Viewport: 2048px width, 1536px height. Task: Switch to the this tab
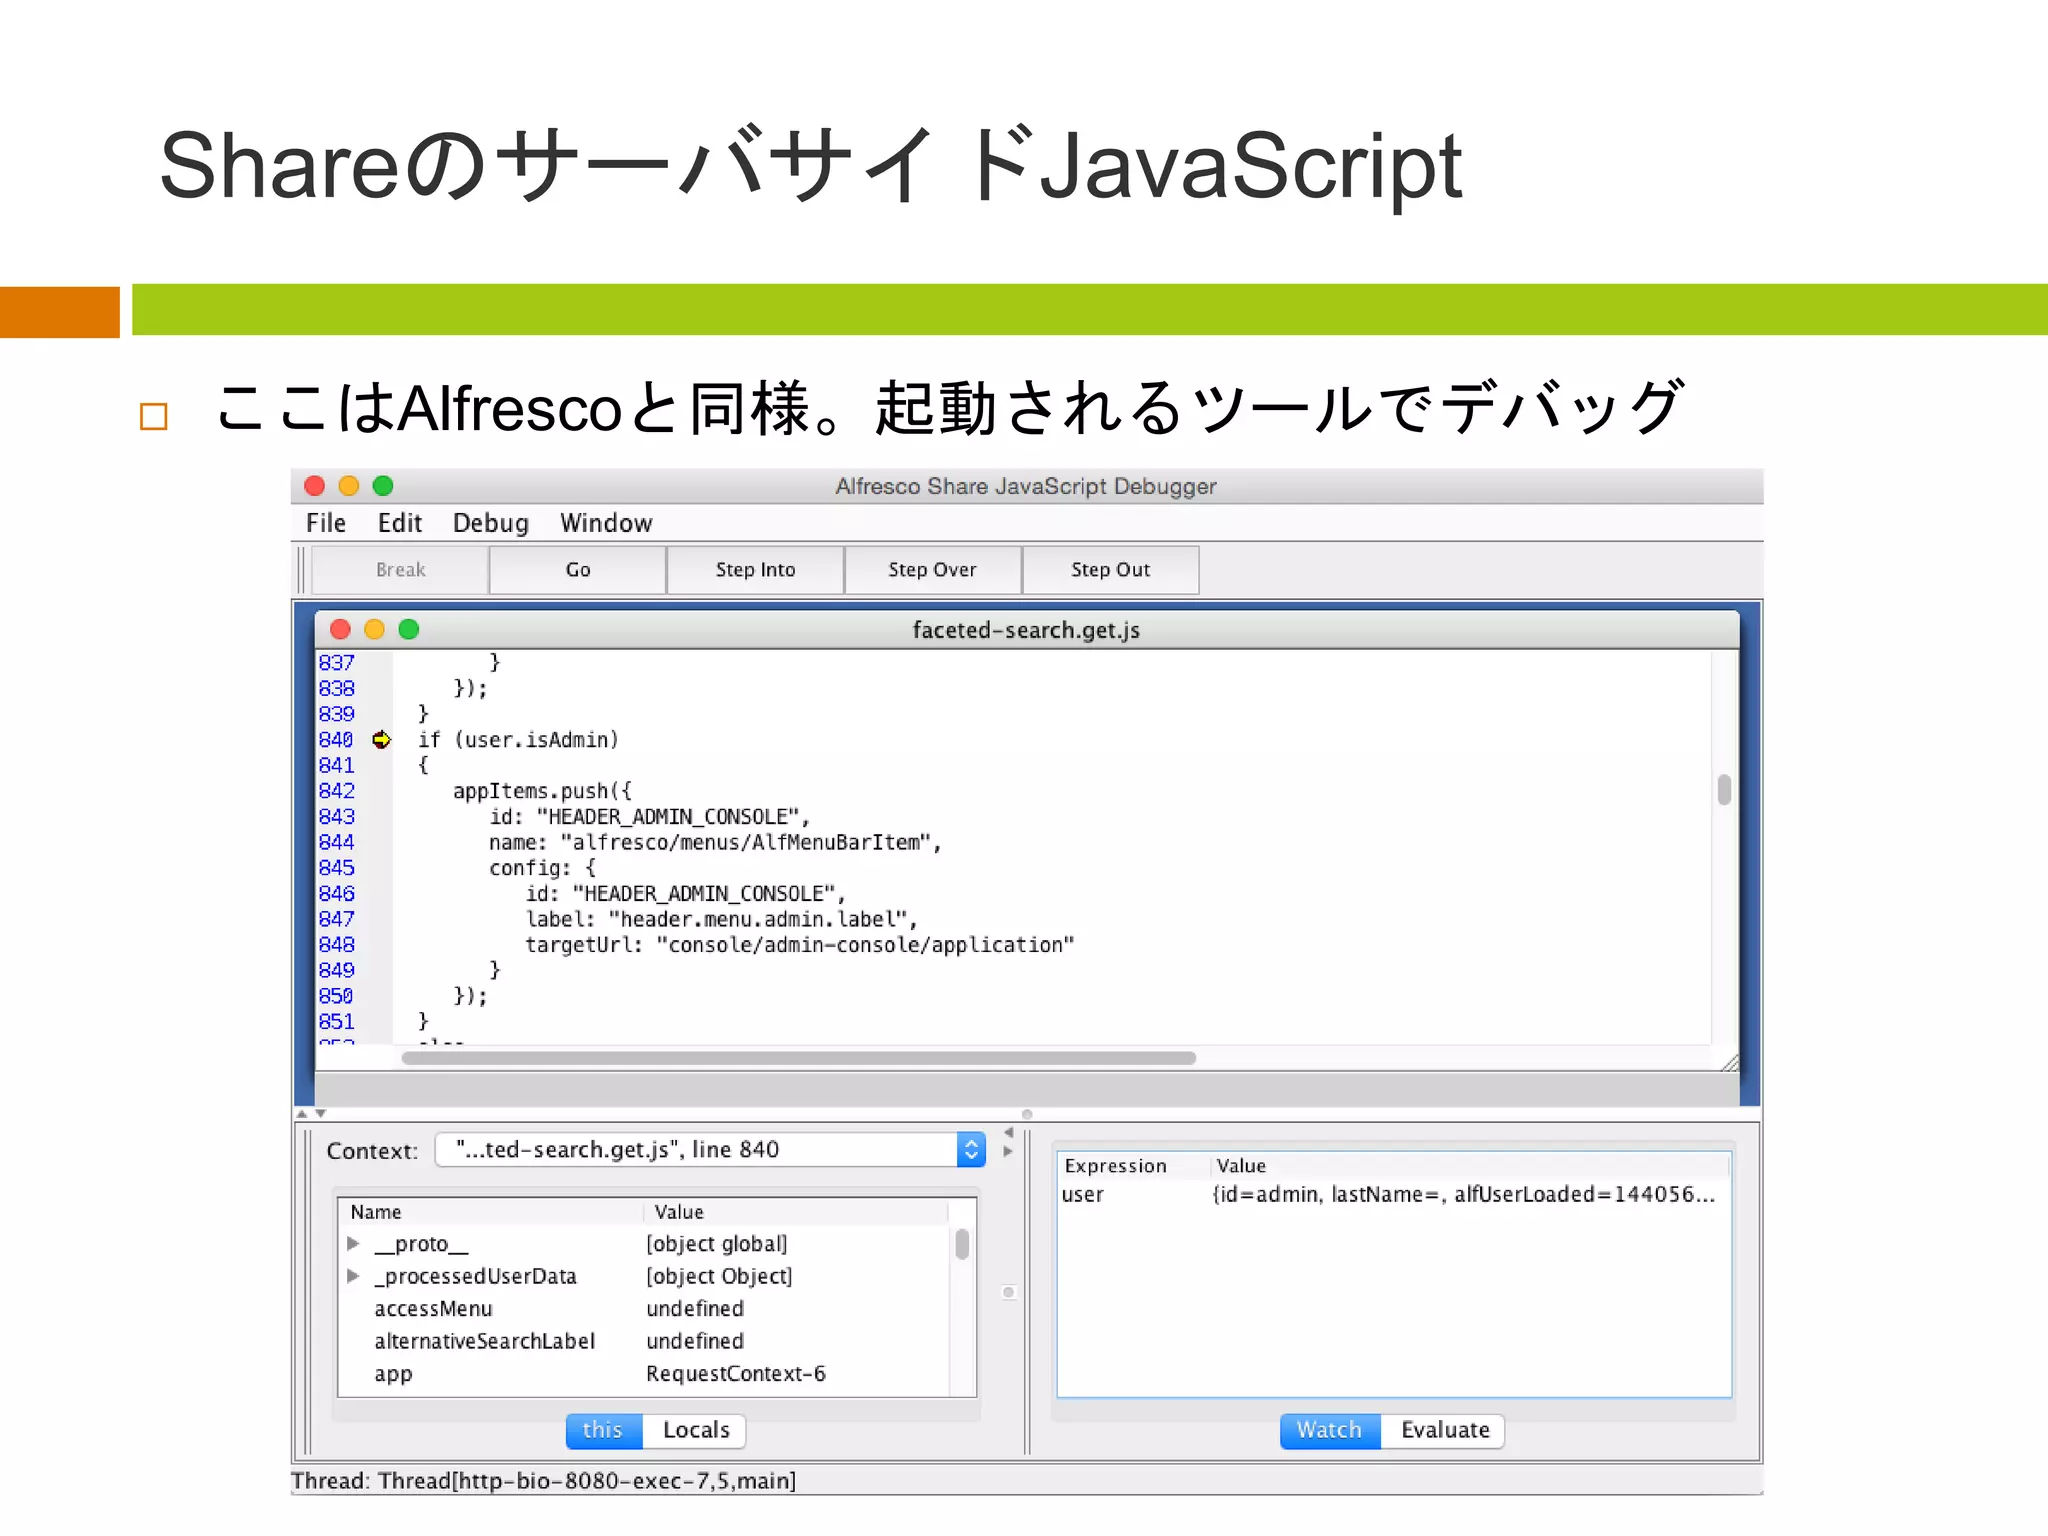[x=603, y=1430]
